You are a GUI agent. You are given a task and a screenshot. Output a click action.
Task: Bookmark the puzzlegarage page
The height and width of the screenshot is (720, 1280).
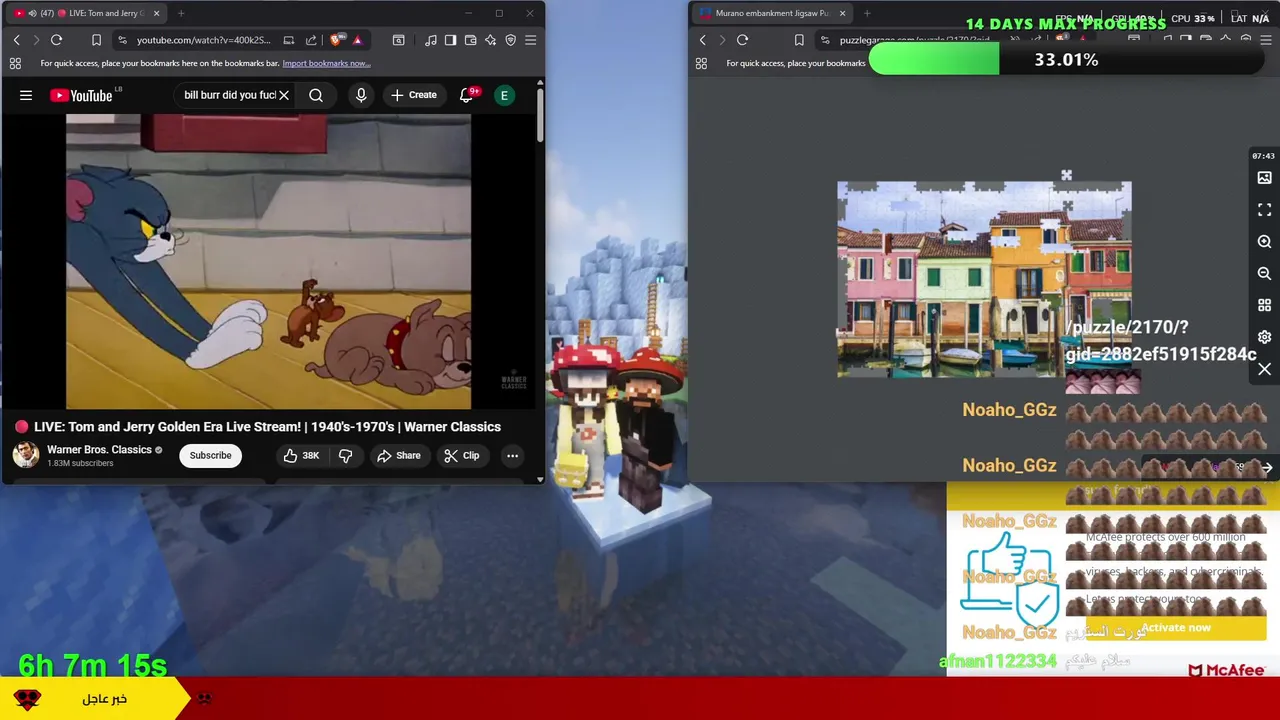(799, 40)
